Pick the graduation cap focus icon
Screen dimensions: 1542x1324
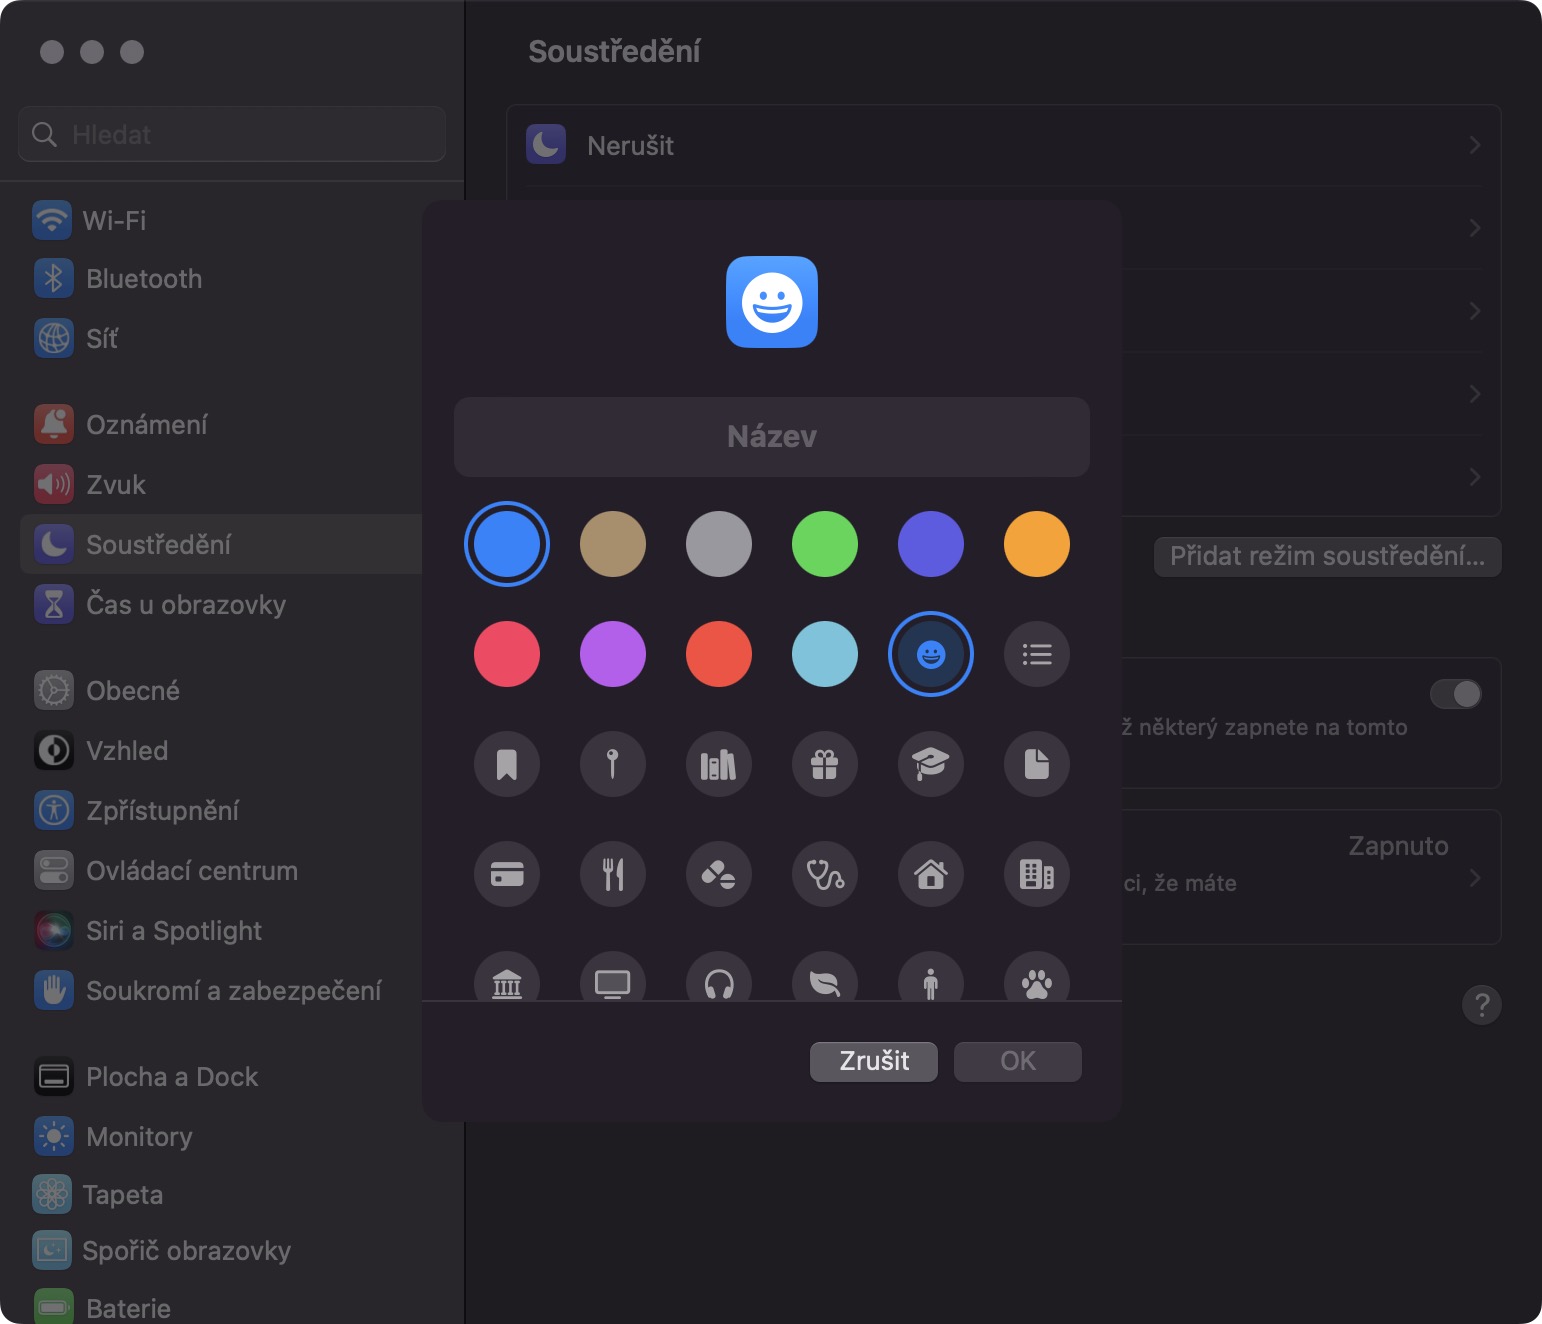(x=931, y=764)
